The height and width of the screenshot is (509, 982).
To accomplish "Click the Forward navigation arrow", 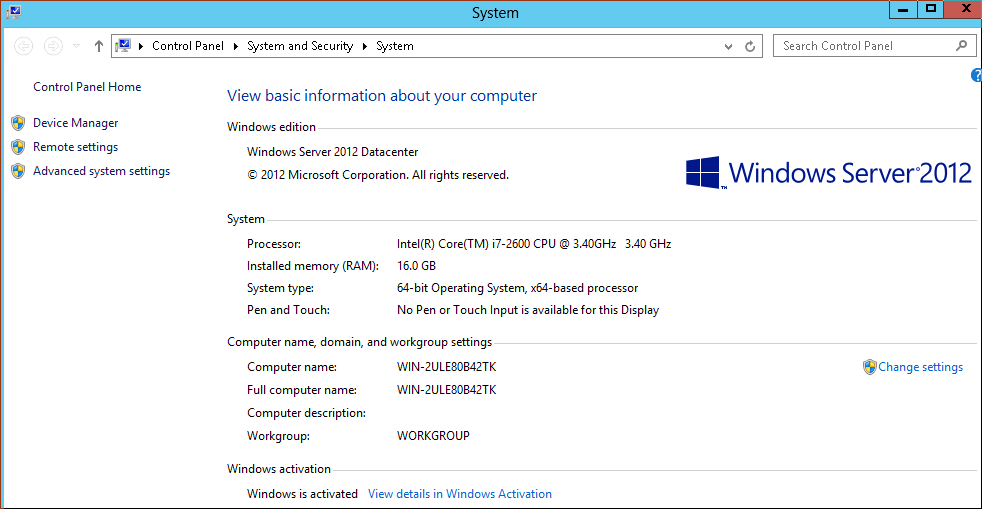I will (x=53, y=46).
